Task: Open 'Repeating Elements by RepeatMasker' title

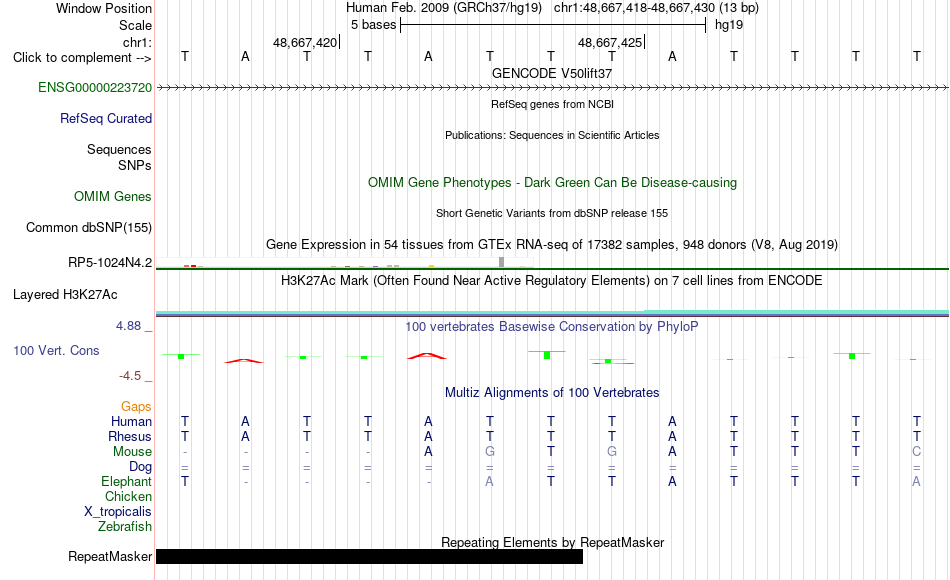Action: [x=553, y=542]
